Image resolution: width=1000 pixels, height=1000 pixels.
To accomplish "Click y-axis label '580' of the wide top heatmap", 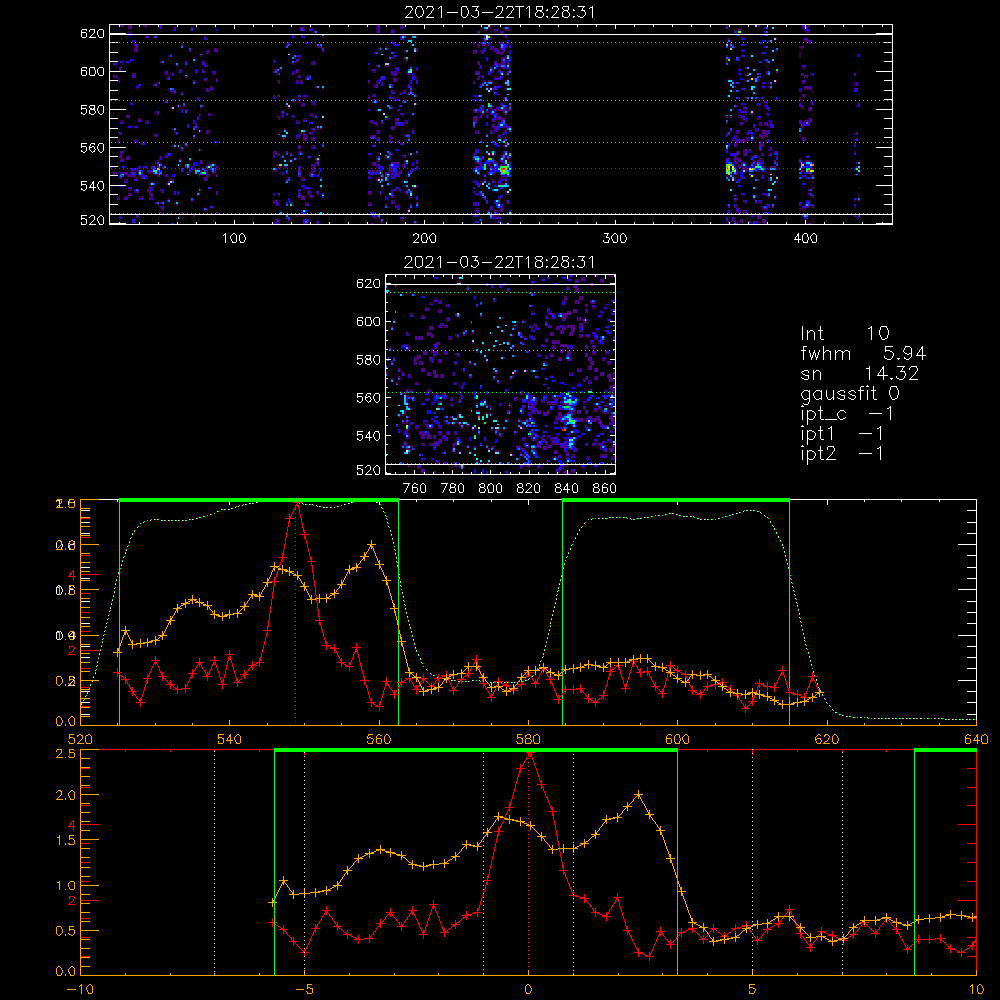I will tap(92, 110).
